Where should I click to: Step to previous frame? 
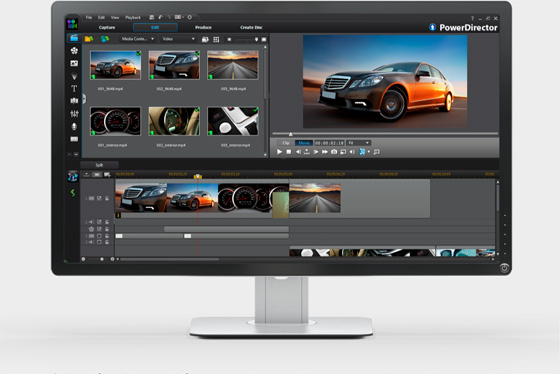pos(298,152)
